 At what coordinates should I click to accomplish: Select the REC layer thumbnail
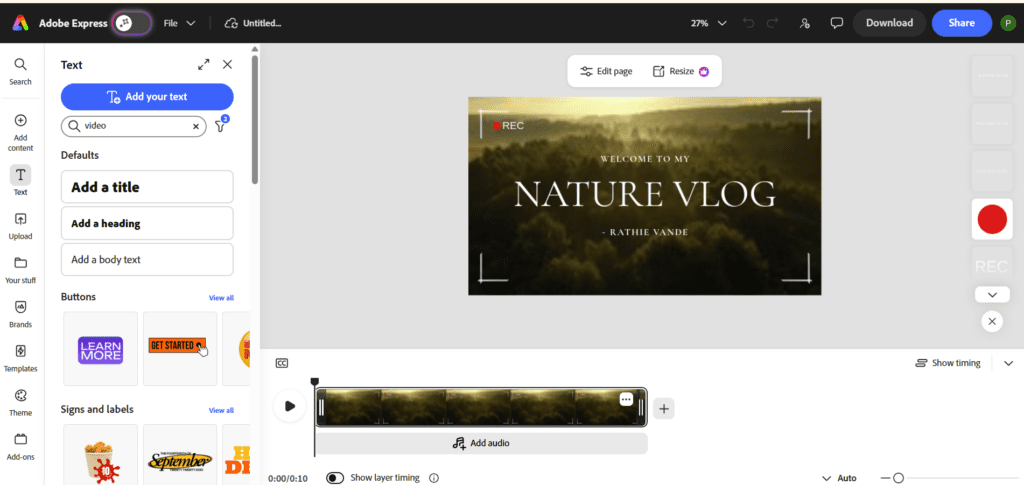pyautogui.click(x=992, y=266)
